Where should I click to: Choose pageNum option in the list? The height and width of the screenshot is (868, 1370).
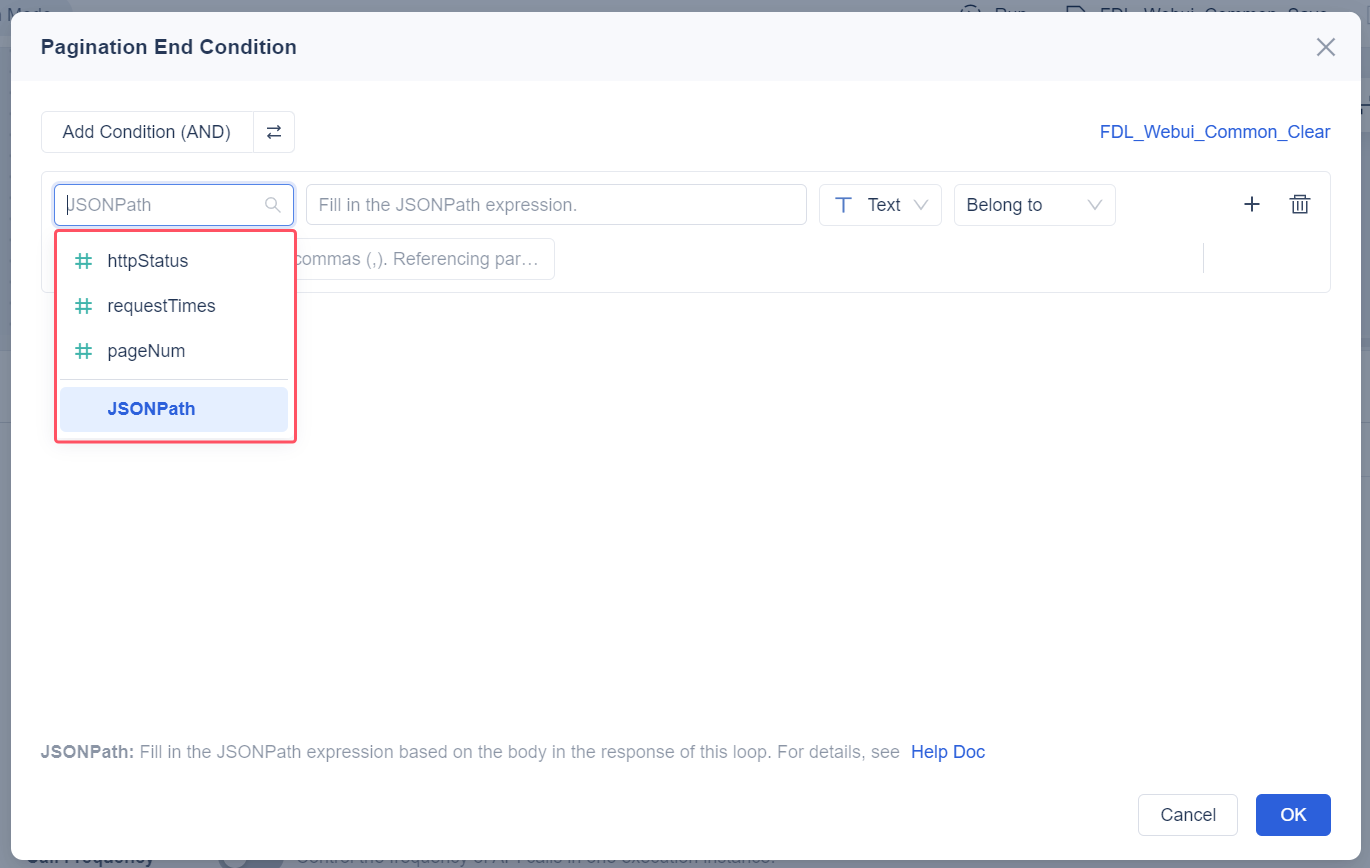click(x=174, y=351)
